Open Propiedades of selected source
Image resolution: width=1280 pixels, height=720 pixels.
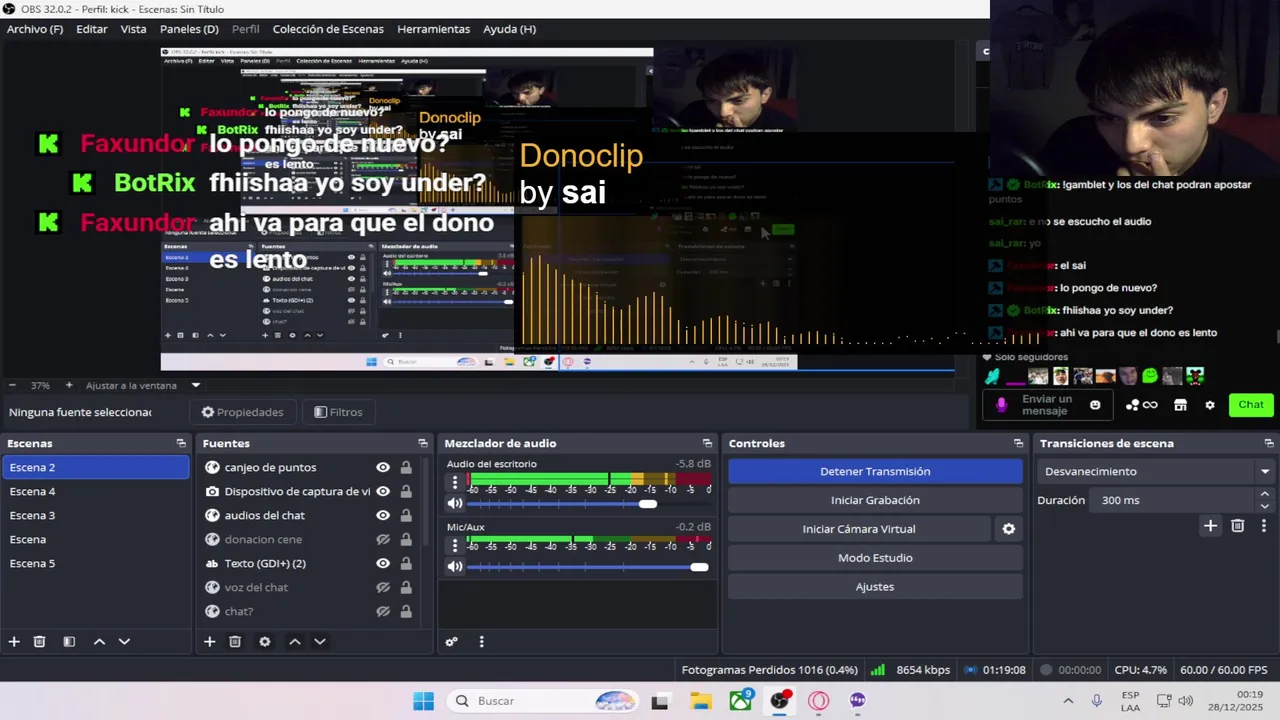point(243,412)
